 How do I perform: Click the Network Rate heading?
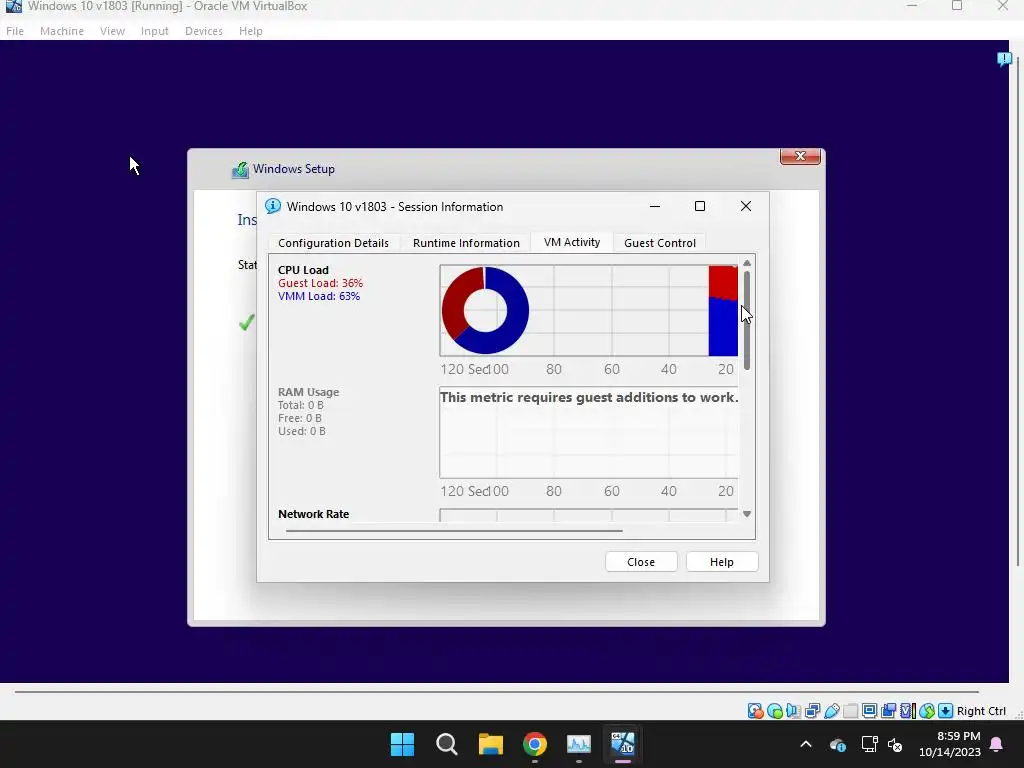(x=313, y=514)
